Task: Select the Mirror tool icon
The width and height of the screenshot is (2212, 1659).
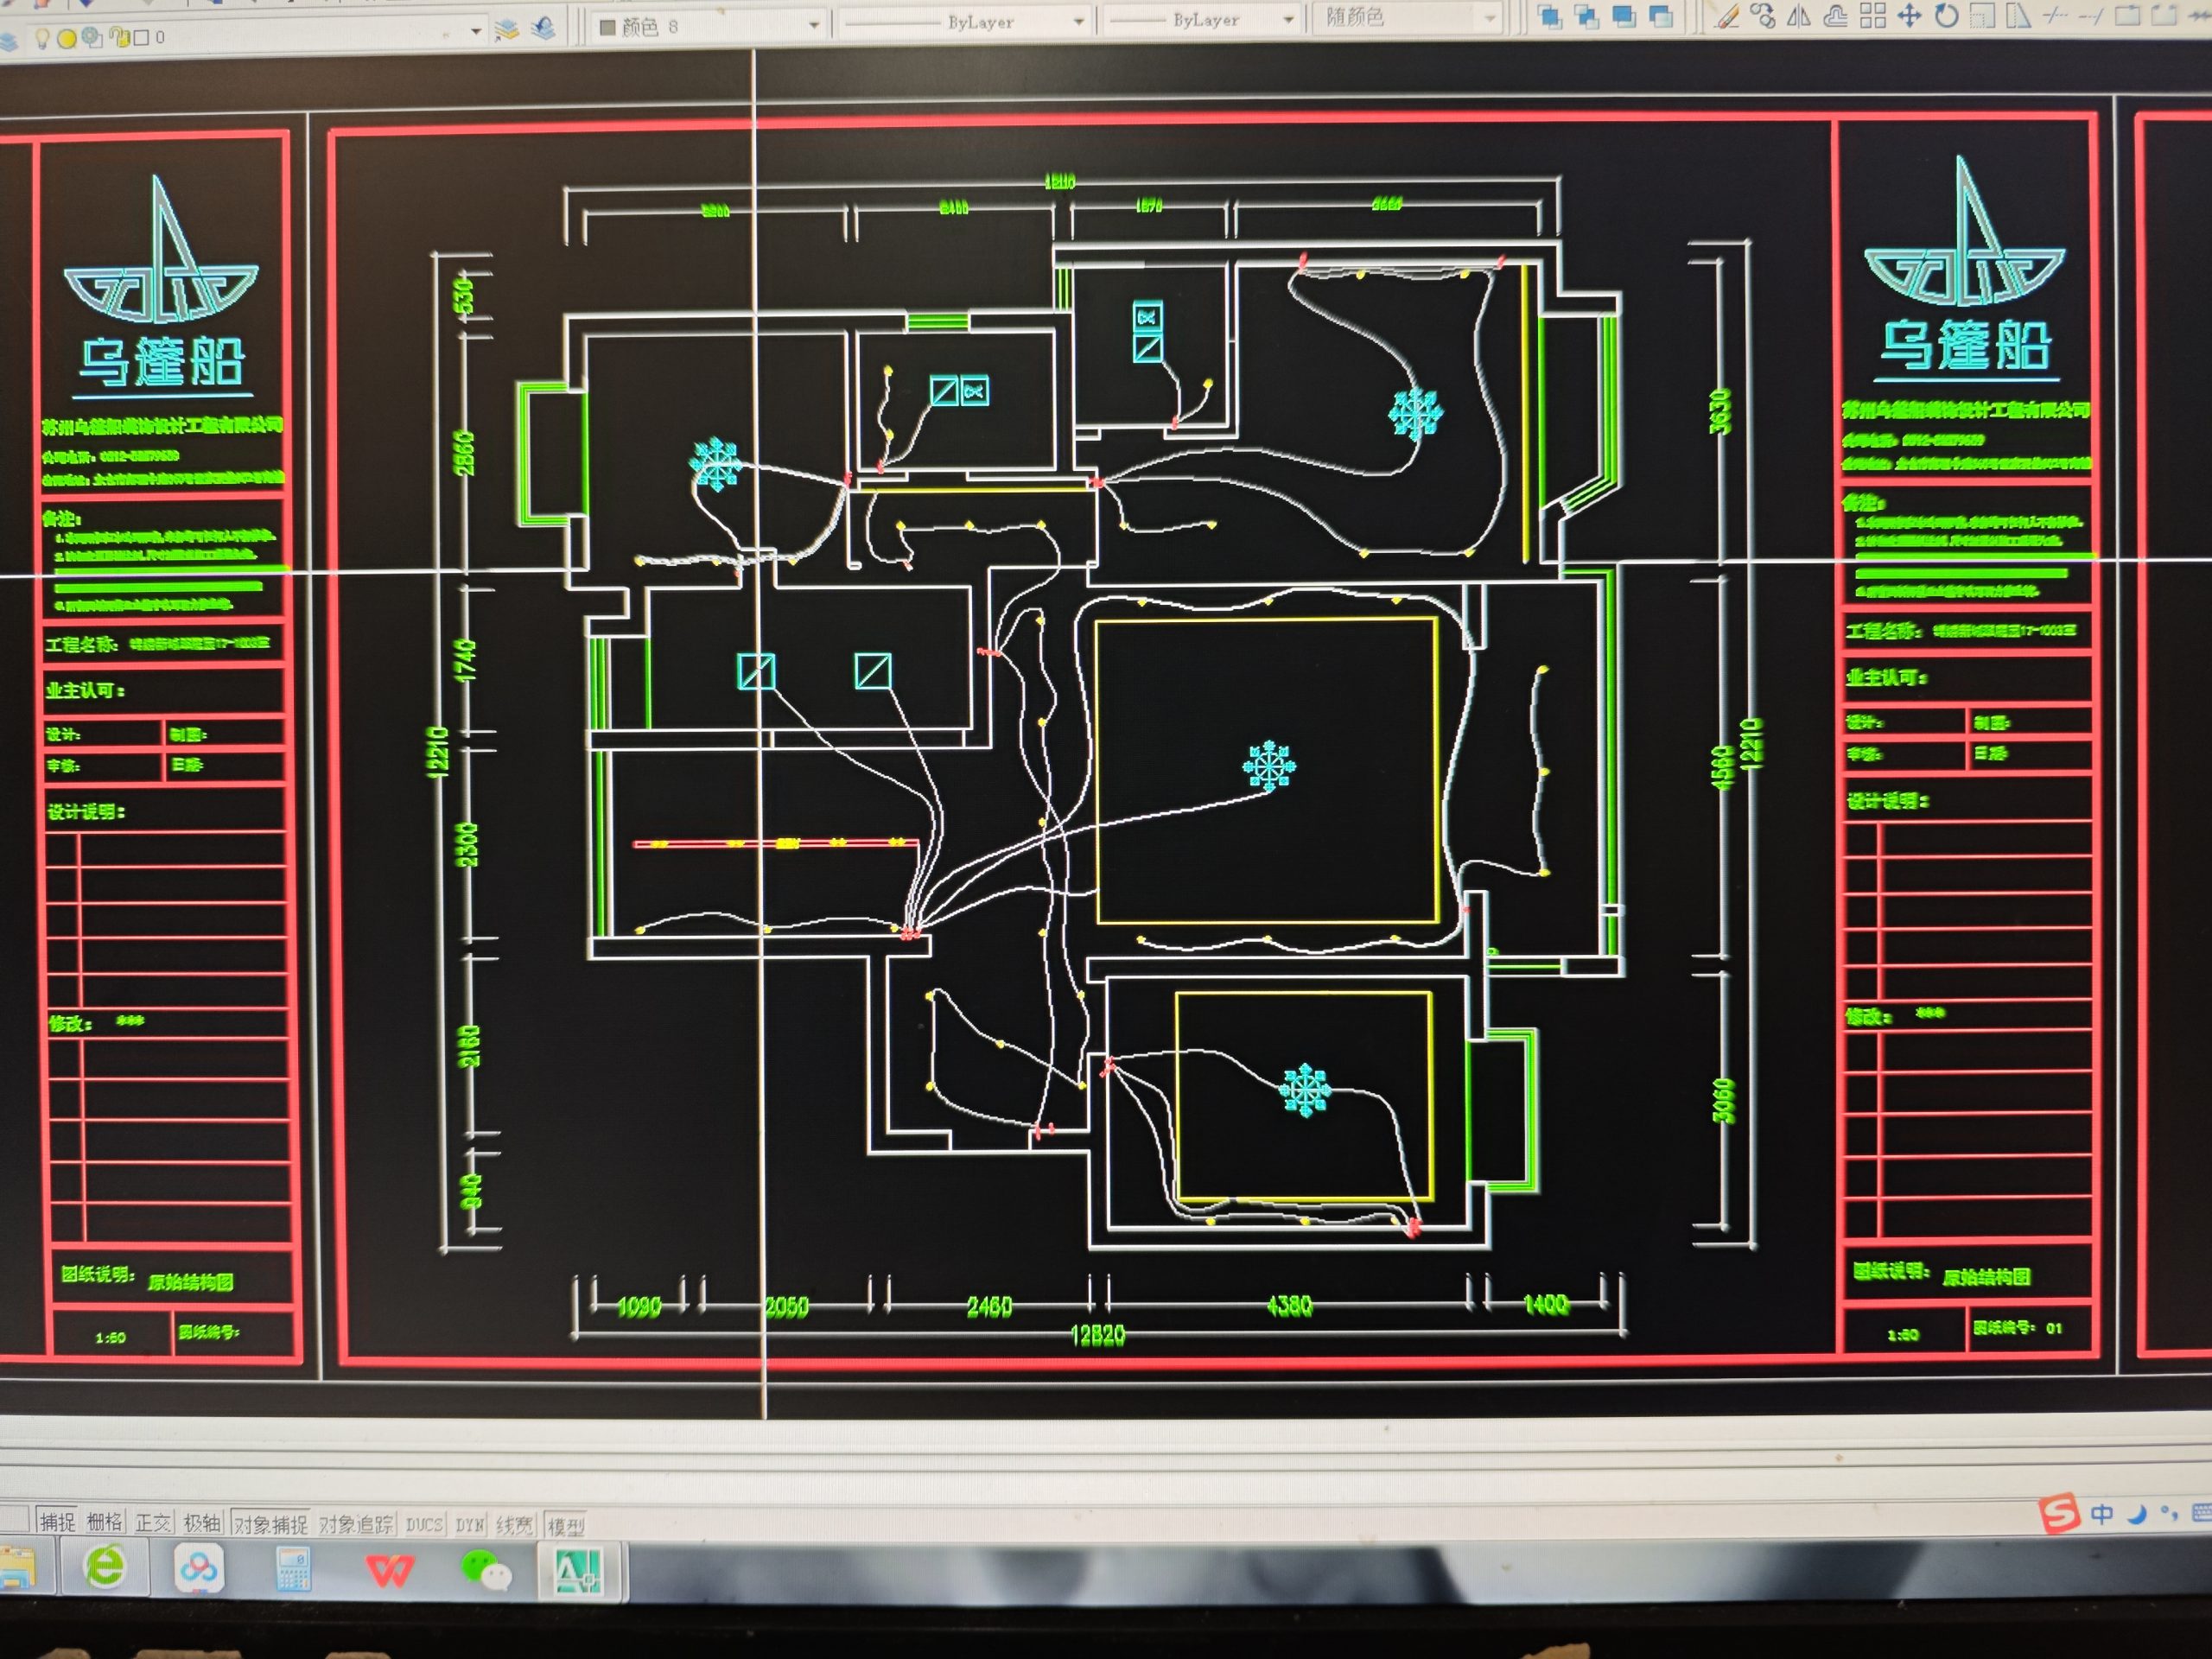Action: [1798, 16]
